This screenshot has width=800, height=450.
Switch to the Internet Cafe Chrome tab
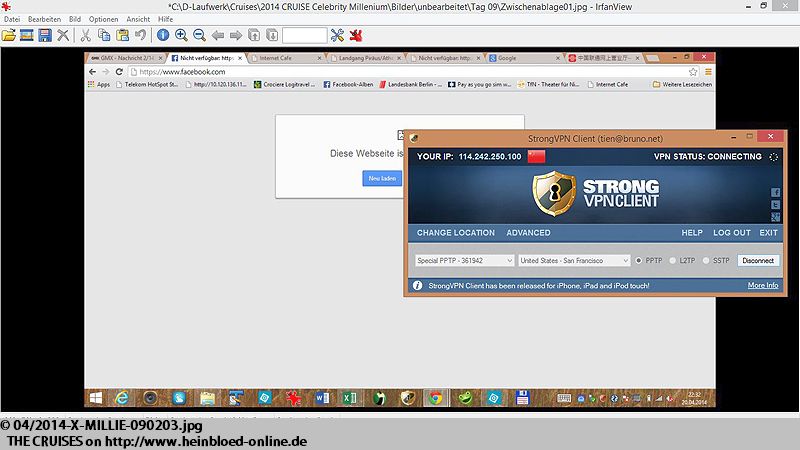(287, 58)
